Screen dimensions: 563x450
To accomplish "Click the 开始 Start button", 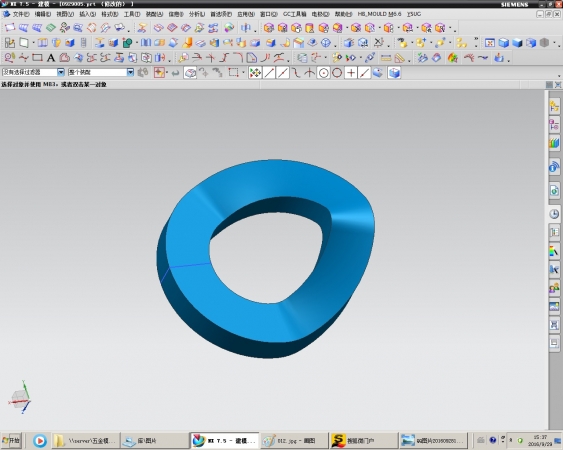I will [11, 440].
